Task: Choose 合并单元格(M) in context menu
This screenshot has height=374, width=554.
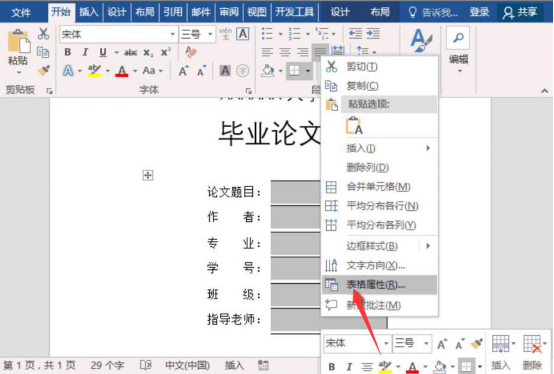Action: point(379,186)
